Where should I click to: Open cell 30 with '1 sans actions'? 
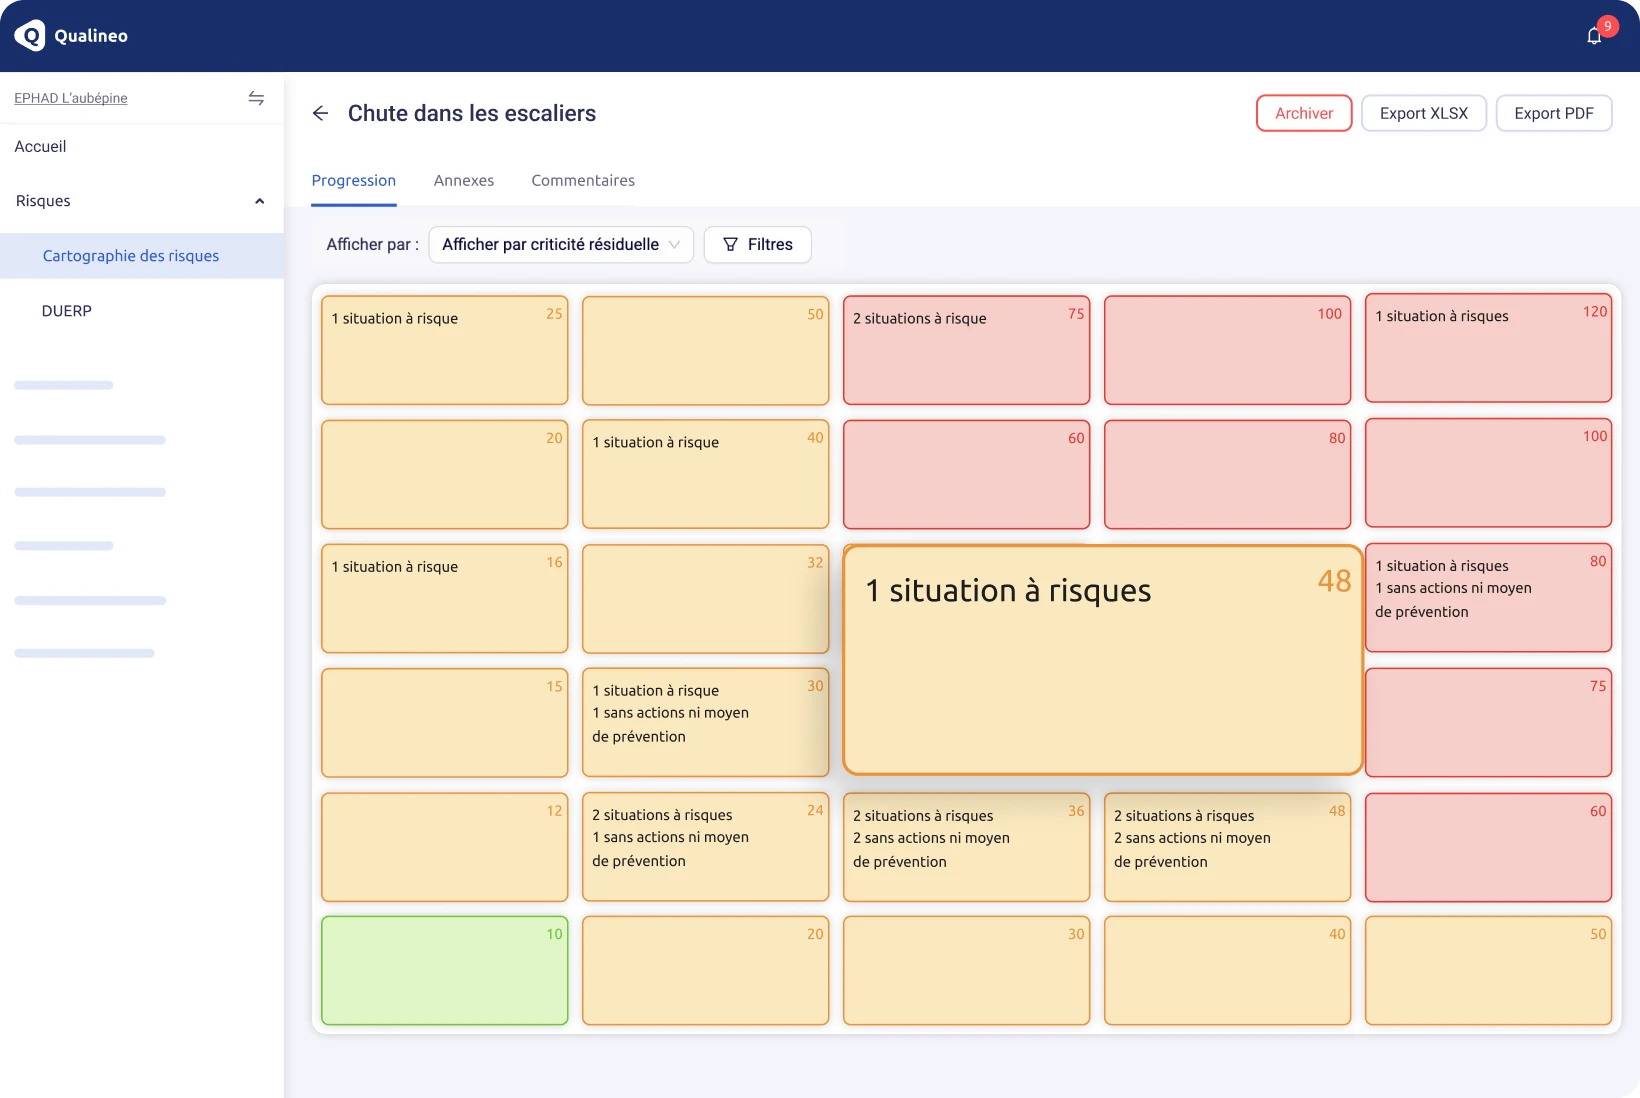[x=706, y=722]
